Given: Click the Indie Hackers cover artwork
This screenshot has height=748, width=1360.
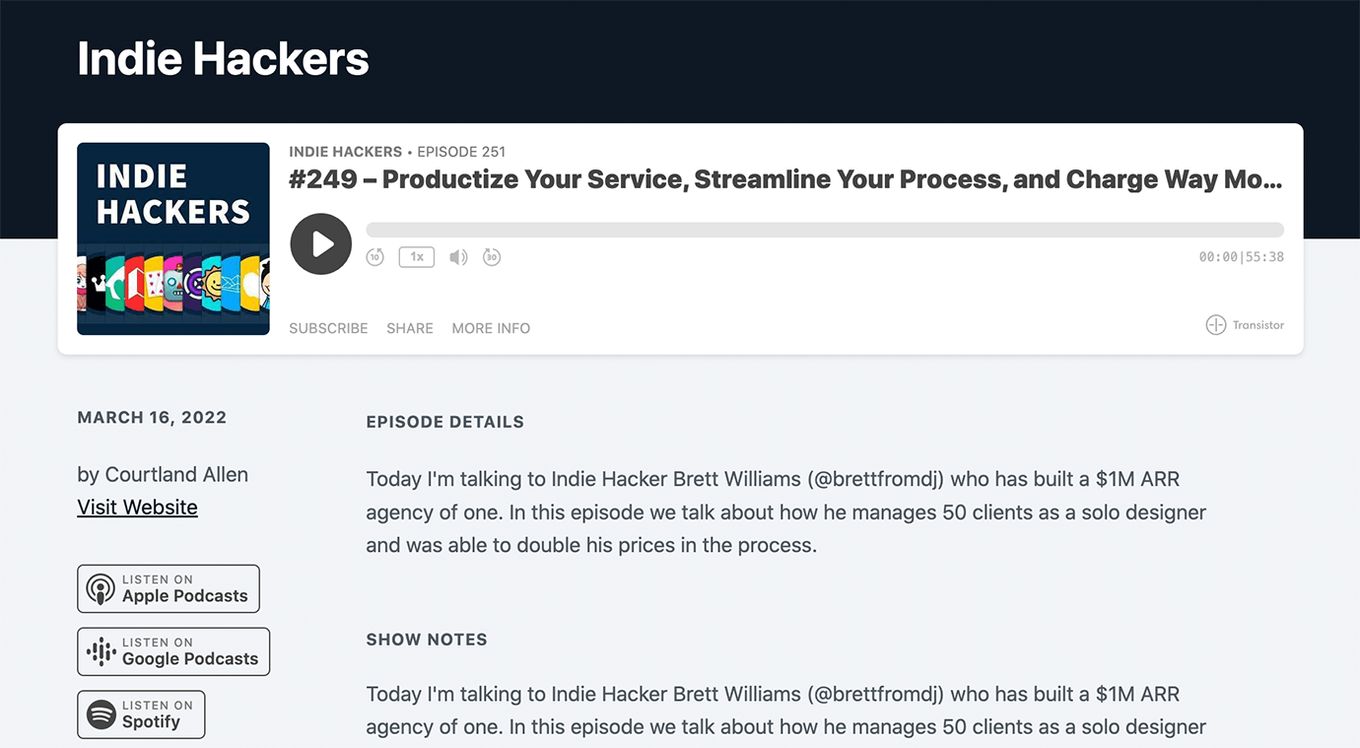Looking at the screenshot, I should pos(173,239).
